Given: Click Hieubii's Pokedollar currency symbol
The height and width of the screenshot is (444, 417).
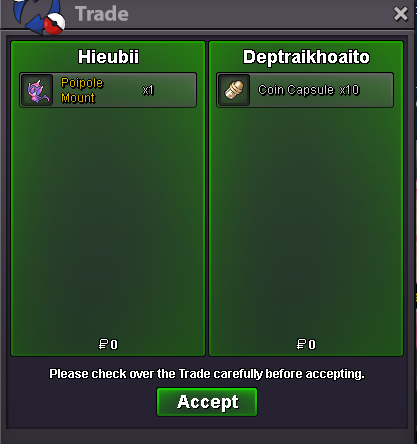Looking at the screenshot, I should coord(103,344).
